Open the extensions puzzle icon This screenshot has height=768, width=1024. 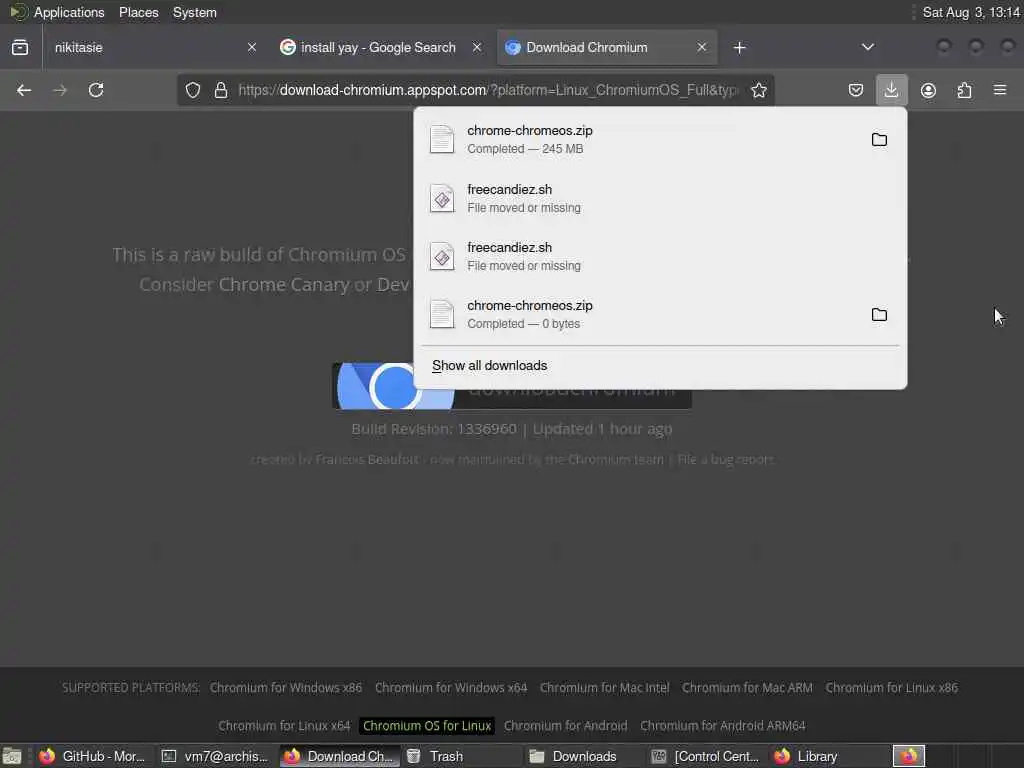[x=964, y=90]
